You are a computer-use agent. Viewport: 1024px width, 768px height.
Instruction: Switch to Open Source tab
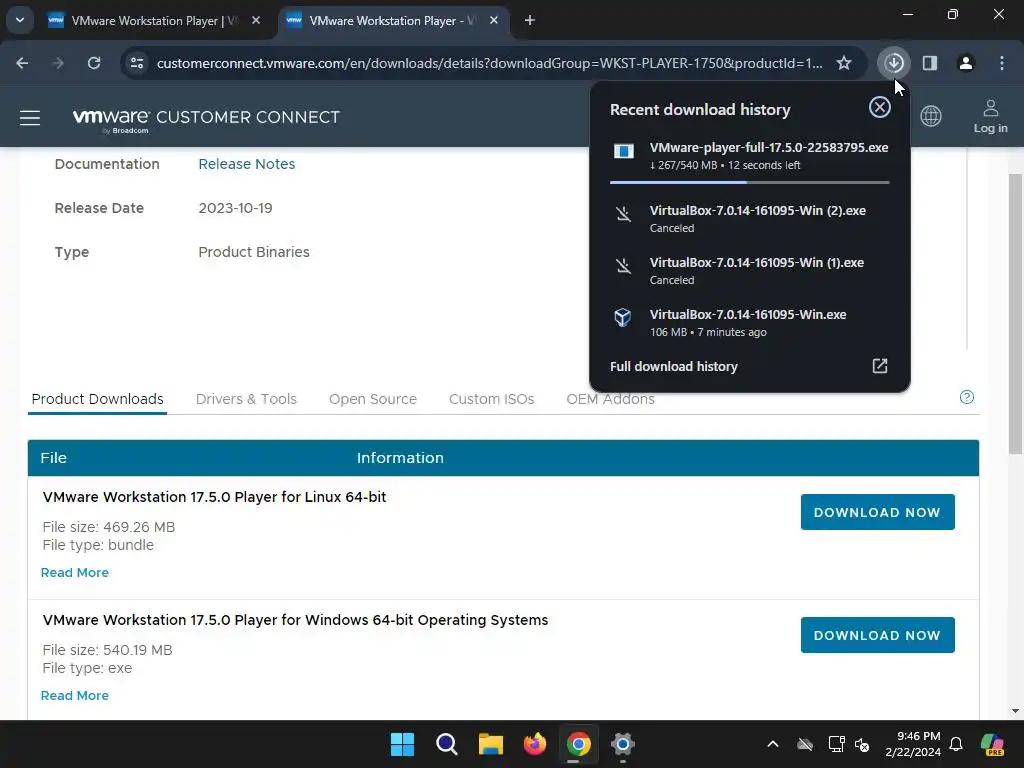(x=373, y=399)
